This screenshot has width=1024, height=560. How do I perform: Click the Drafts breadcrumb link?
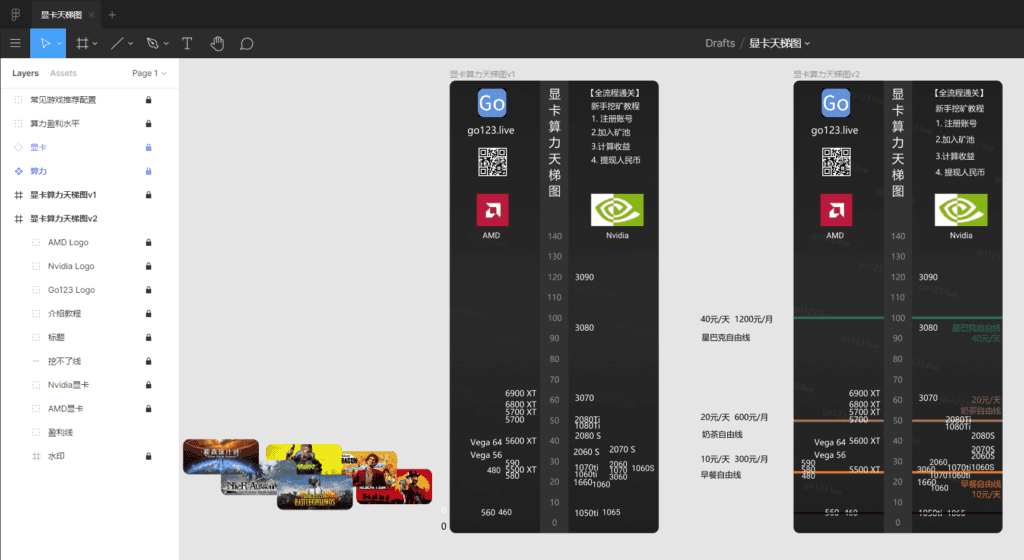click(720, 43)
